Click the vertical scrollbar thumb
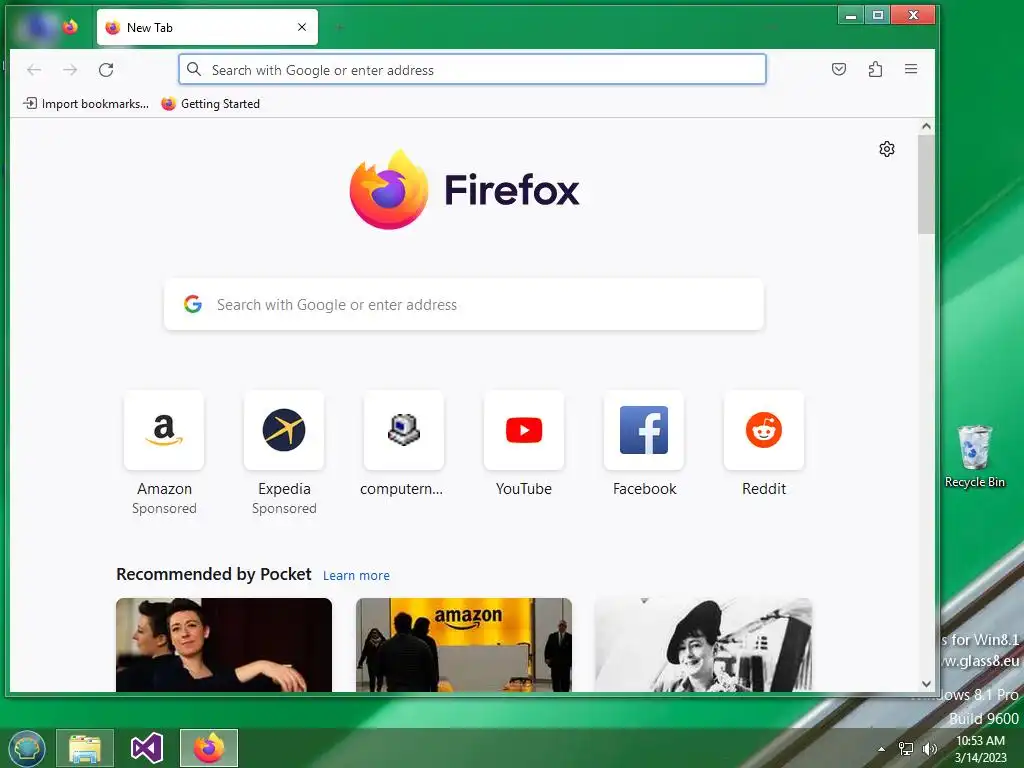 [926, 184]
